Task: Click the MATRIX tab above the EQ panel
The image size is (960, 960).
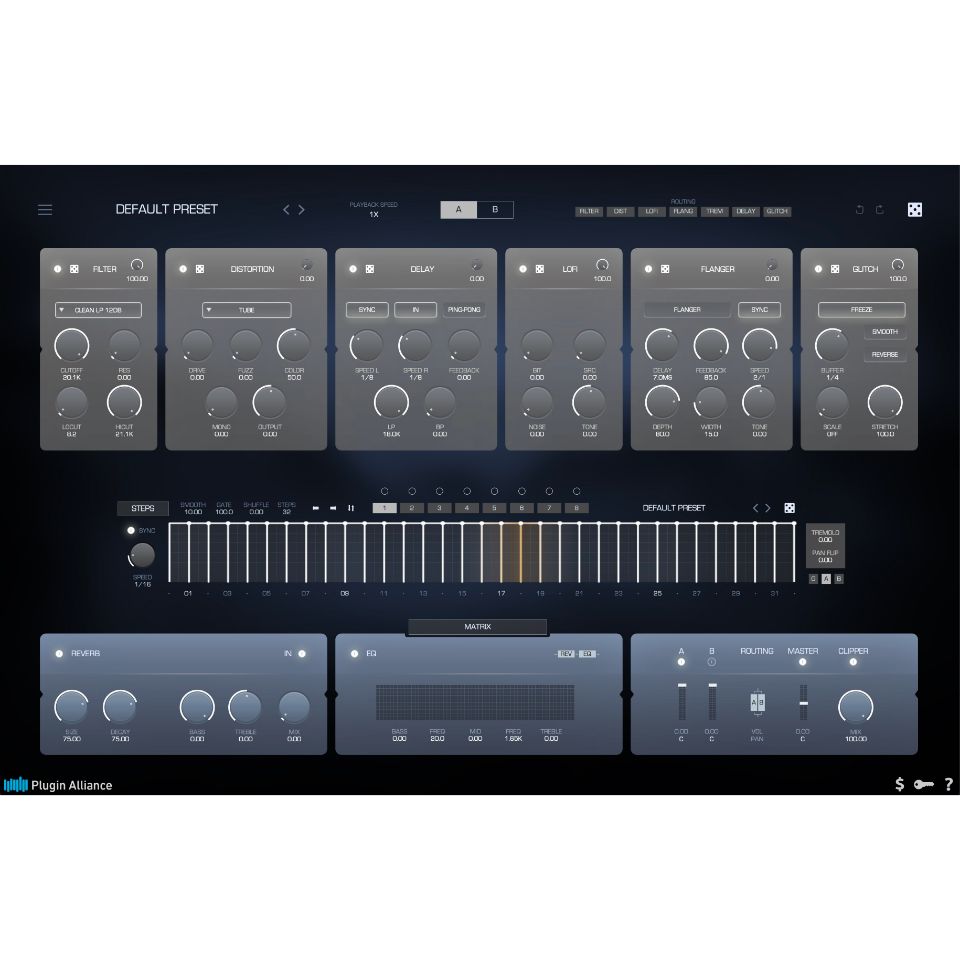Action: click(x=477, y=627)
